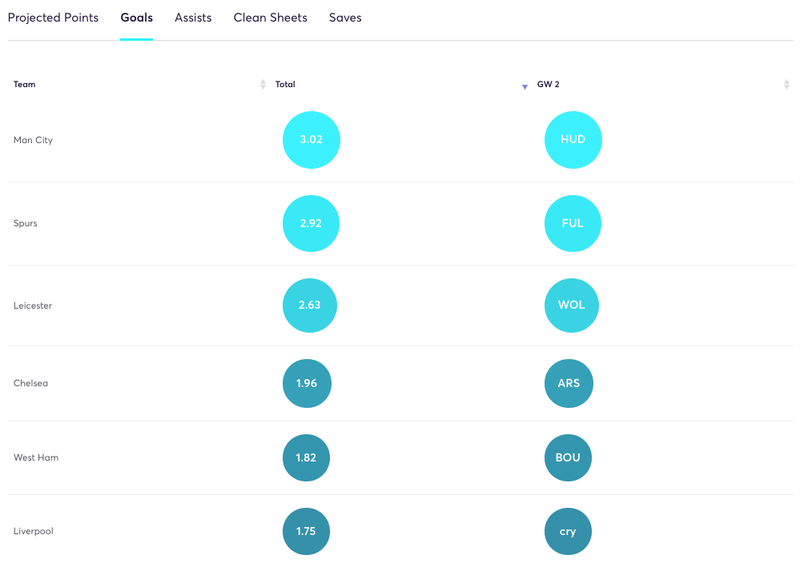This screenshot has height=563, width=800.
Task: Click the Man City team name
Action: pos(33,140)
